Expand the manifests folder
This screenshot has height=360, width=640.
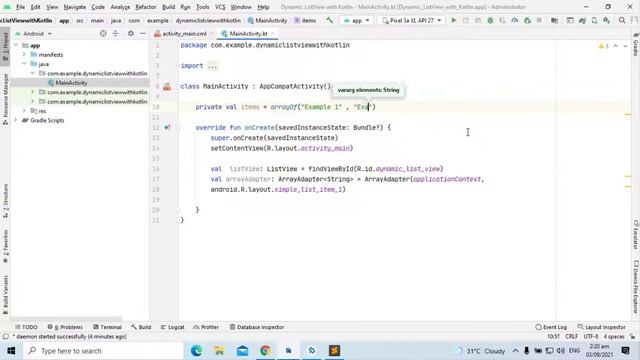click(24, 54)
